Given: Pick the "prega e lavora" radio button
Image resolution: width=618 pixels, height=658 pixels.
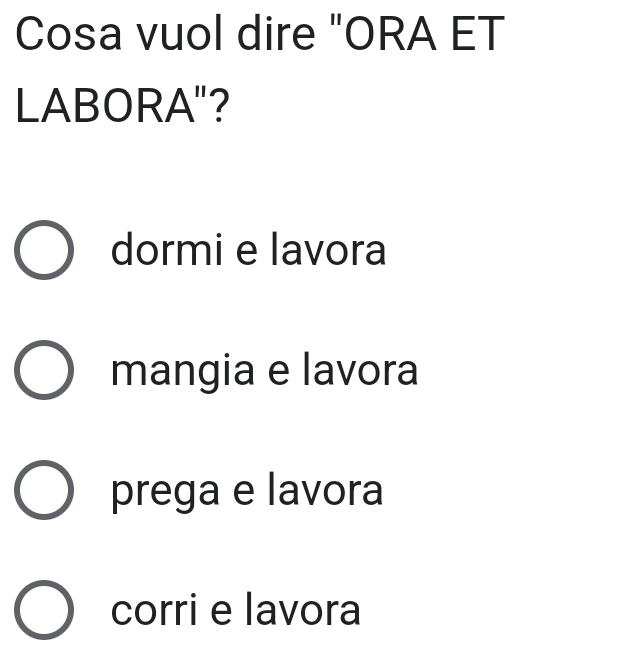Looking at the screenshot, I should pyautogui.click(x=44, y=491).
